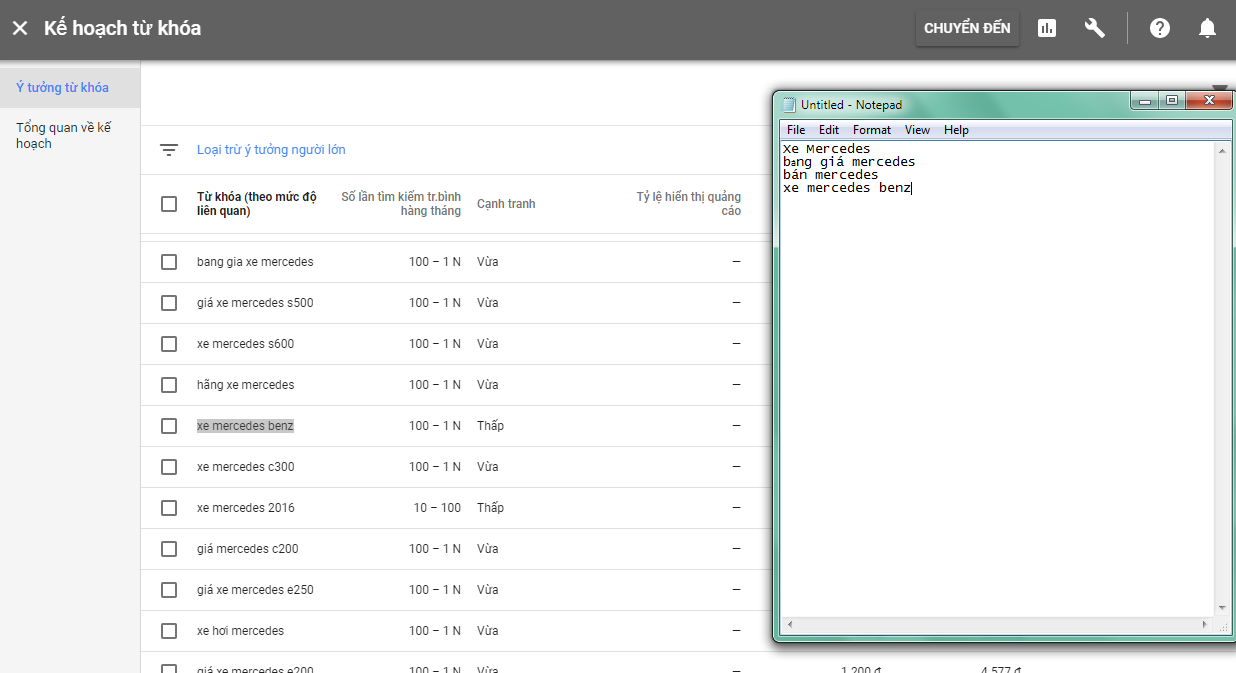Open Notepad File menu

[796, 130]
